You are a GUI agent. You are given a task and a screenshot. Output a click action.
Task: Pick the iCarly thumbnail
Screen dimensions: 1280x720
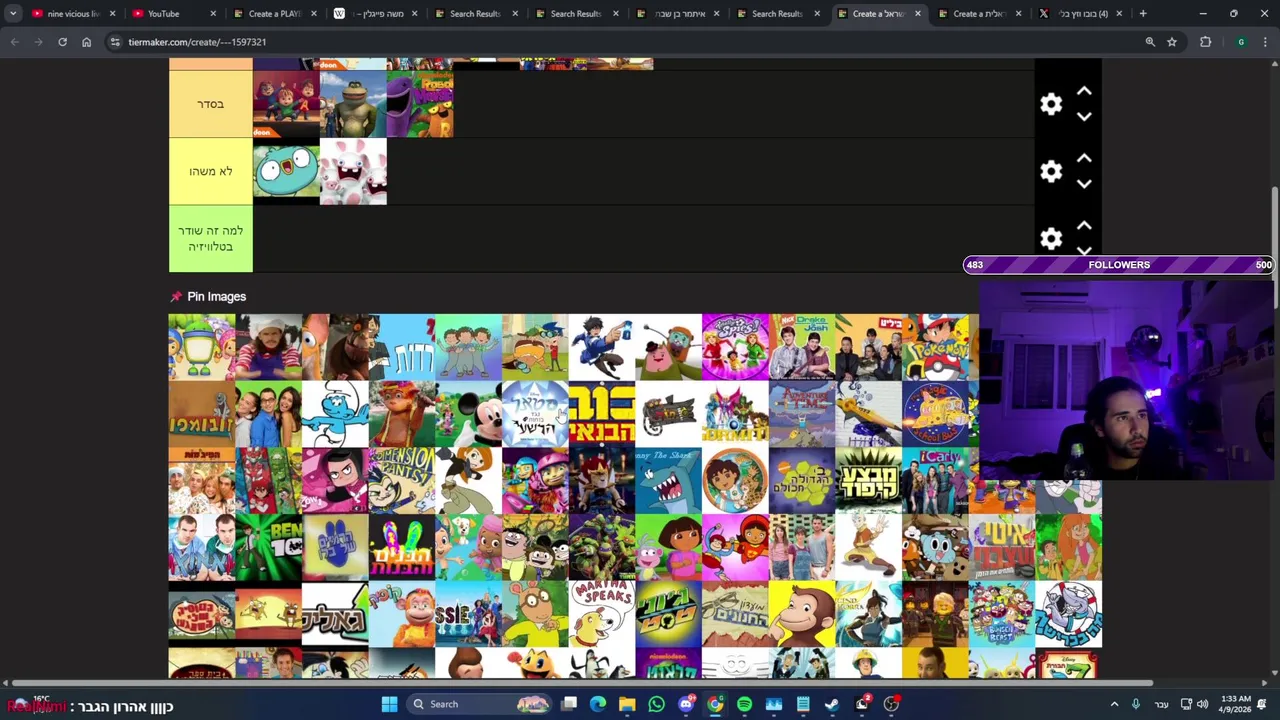[x=935, y=480]
